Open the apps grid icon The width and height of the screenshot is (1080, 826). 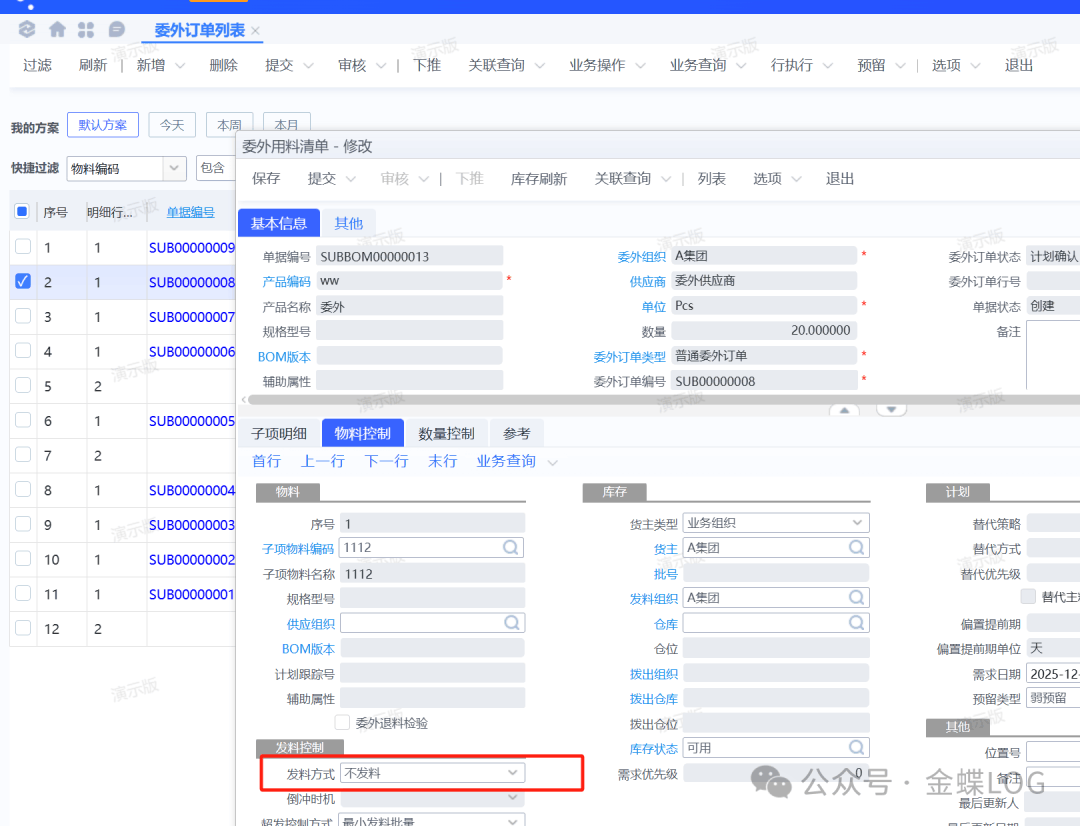(x=86, y=30)
